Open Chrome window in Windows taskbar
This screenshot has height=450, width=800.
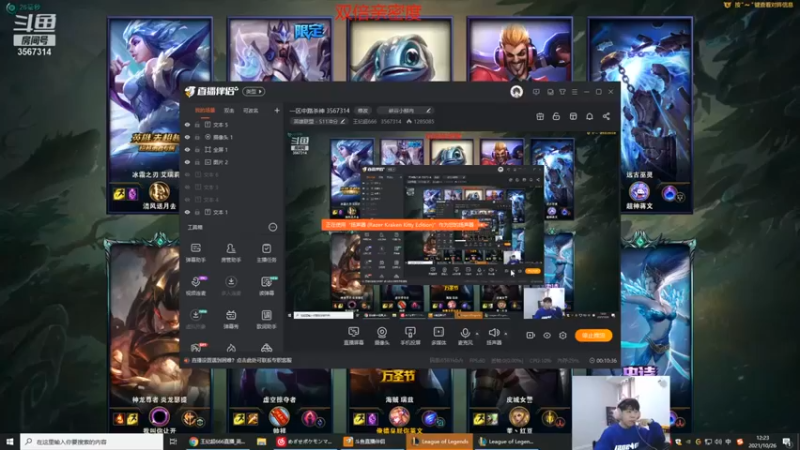pyautogui.click(x=217, y=442)
